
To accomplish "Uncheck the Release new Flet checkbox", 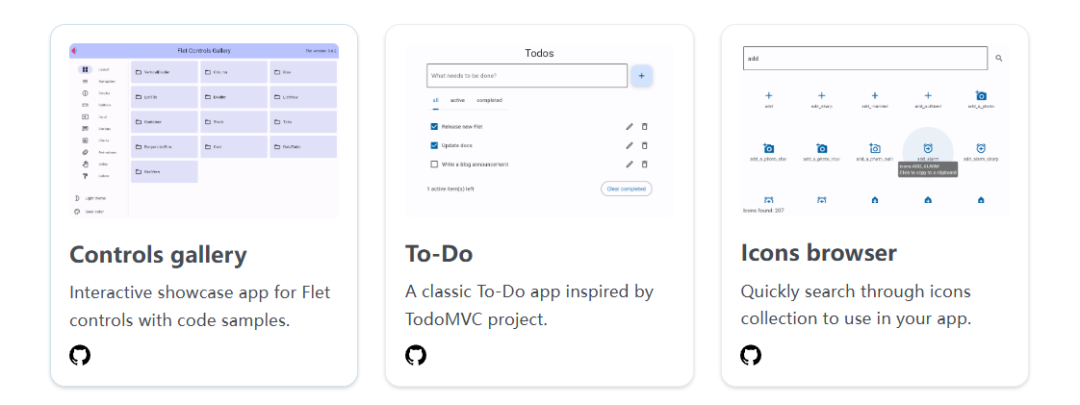I will 434,127.
